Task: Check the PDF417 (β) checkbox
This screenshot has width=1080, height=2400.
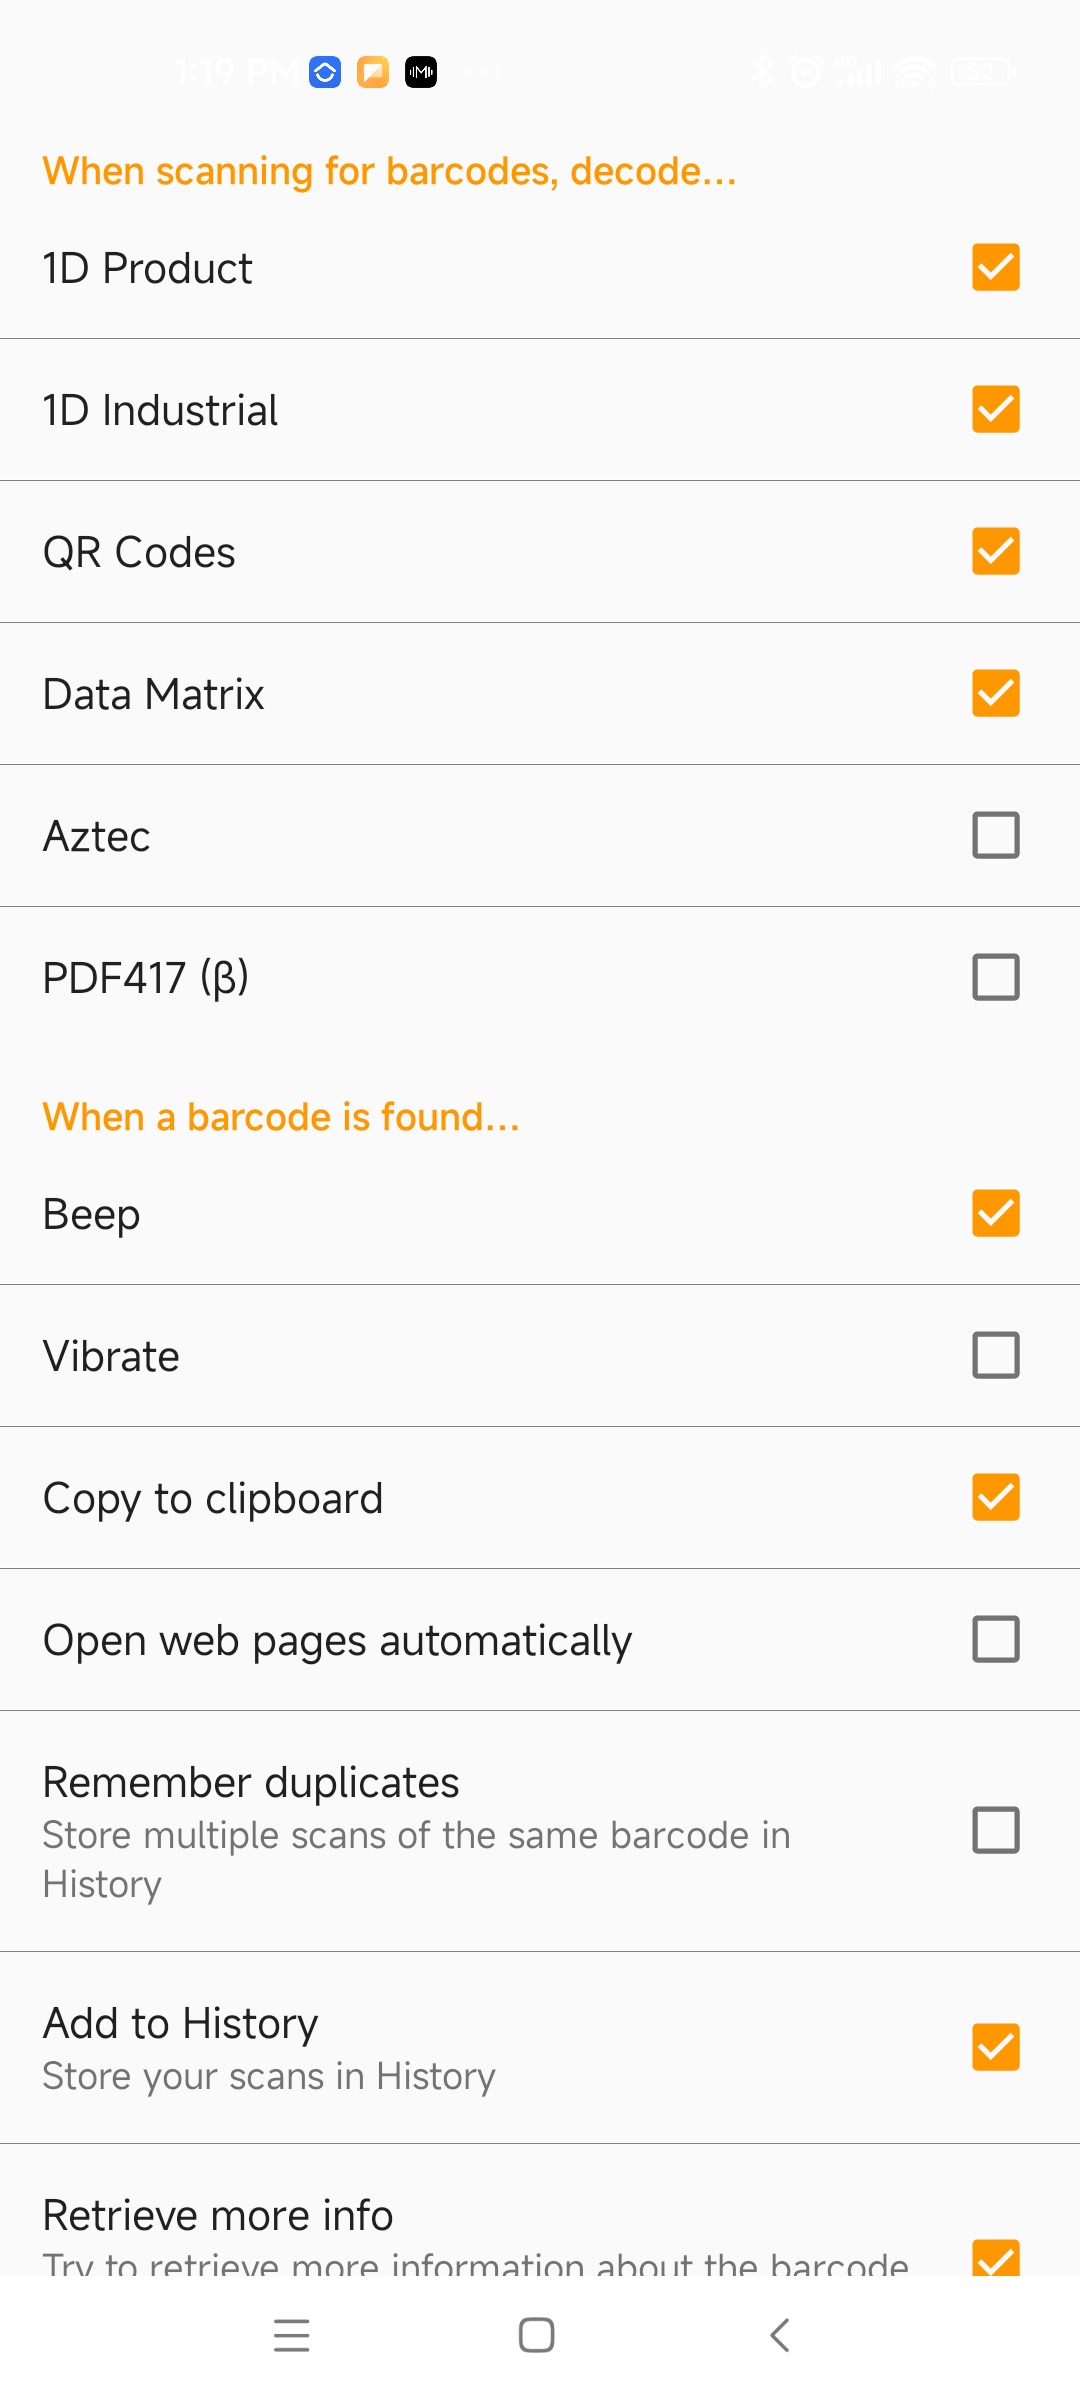Action: [995, 977]
